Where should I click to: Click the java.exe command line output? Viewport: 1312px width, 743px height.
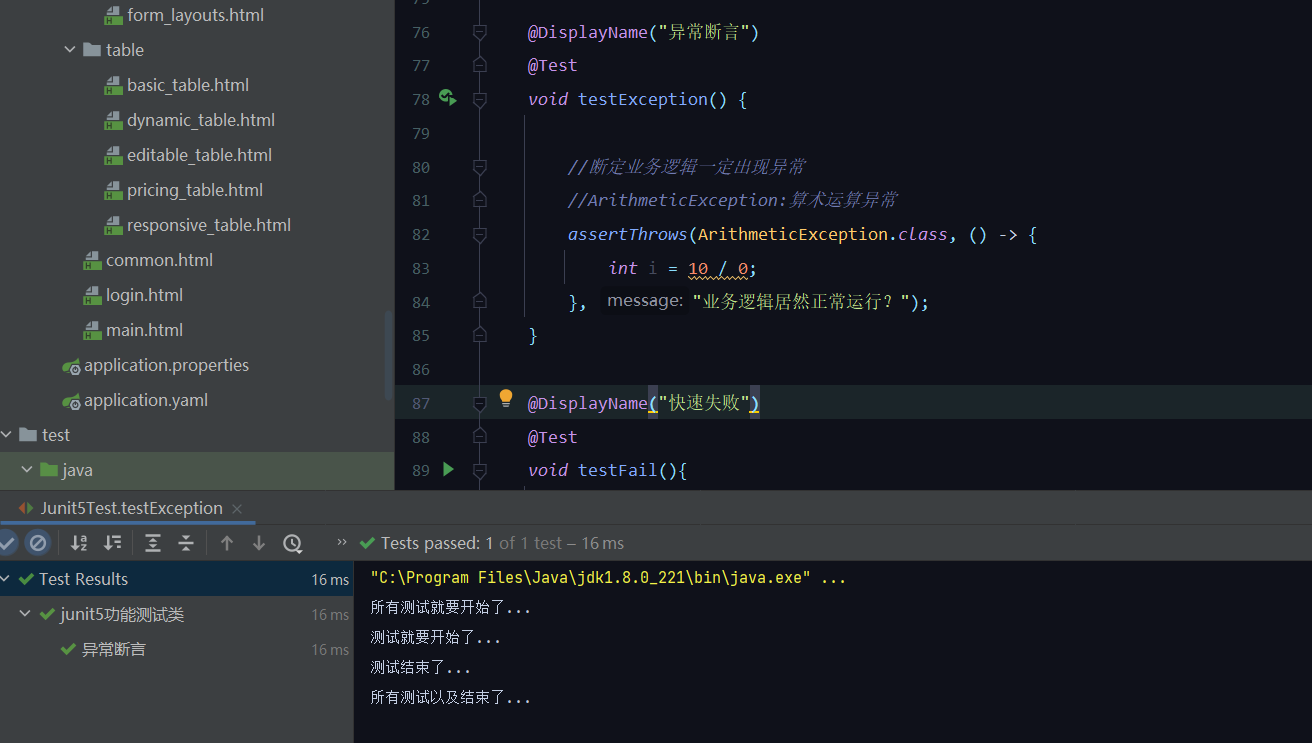click(608, 578)
